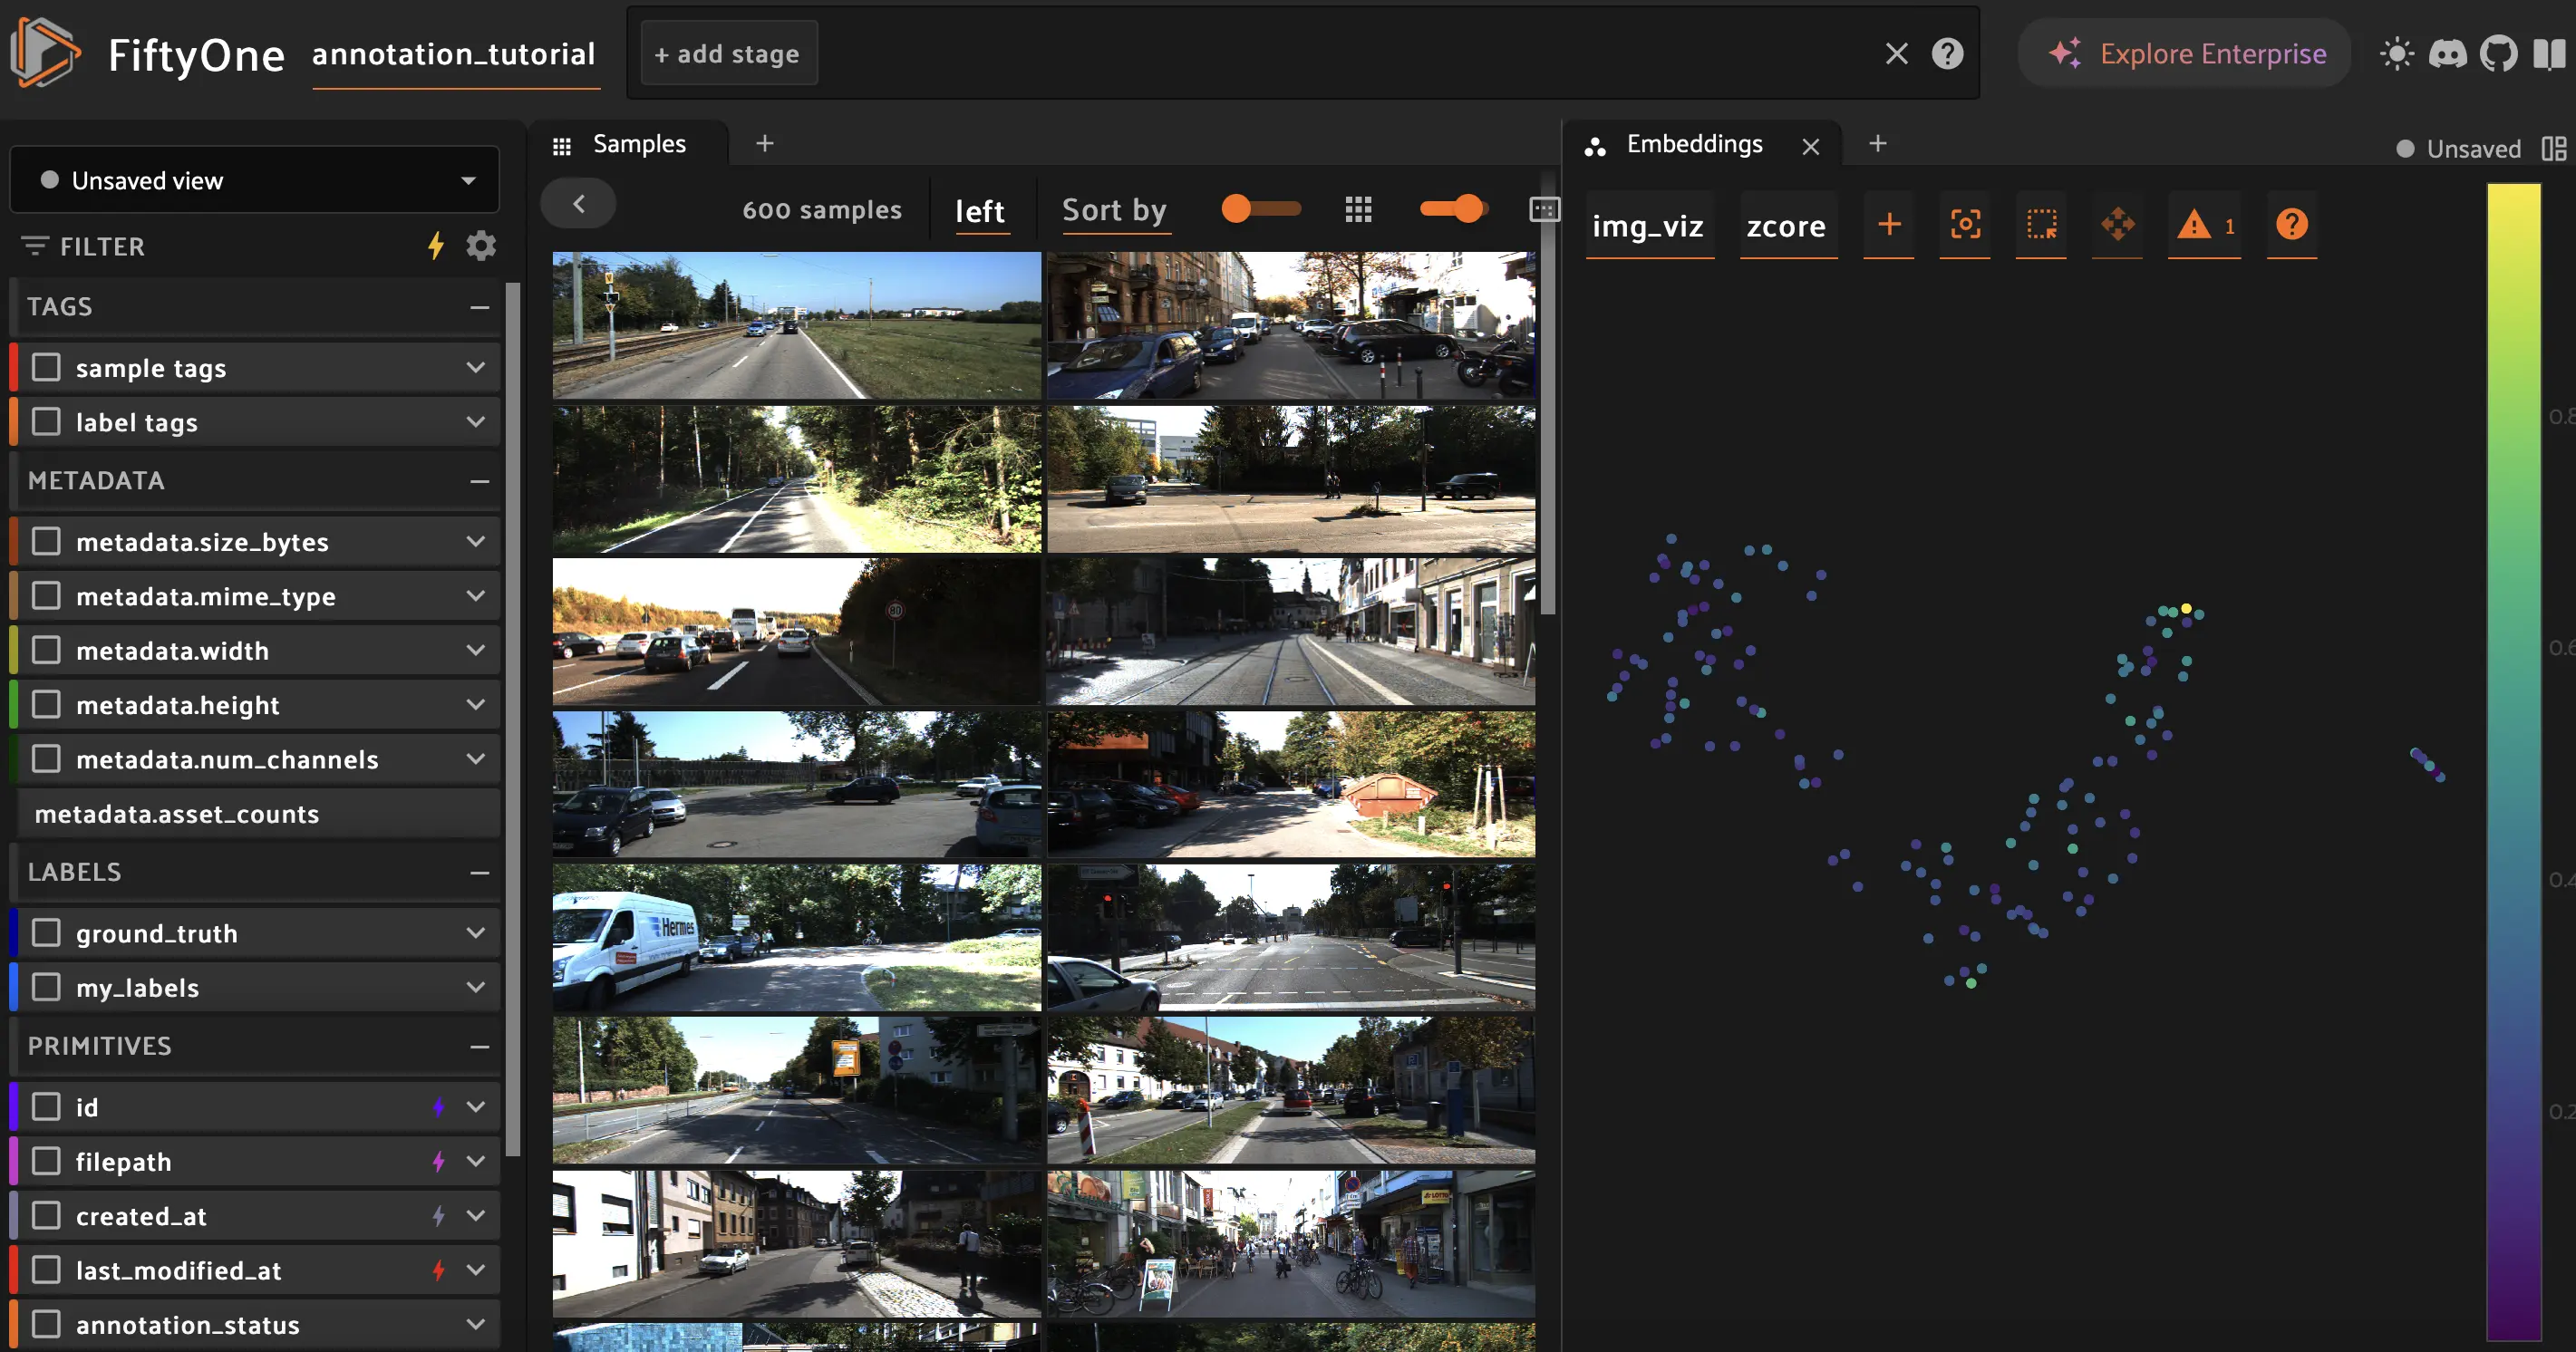The height and width of the screenshot is (1352, 2576).
Task: Click the orange plus compute visualization icon
Action: [1889, 224]
